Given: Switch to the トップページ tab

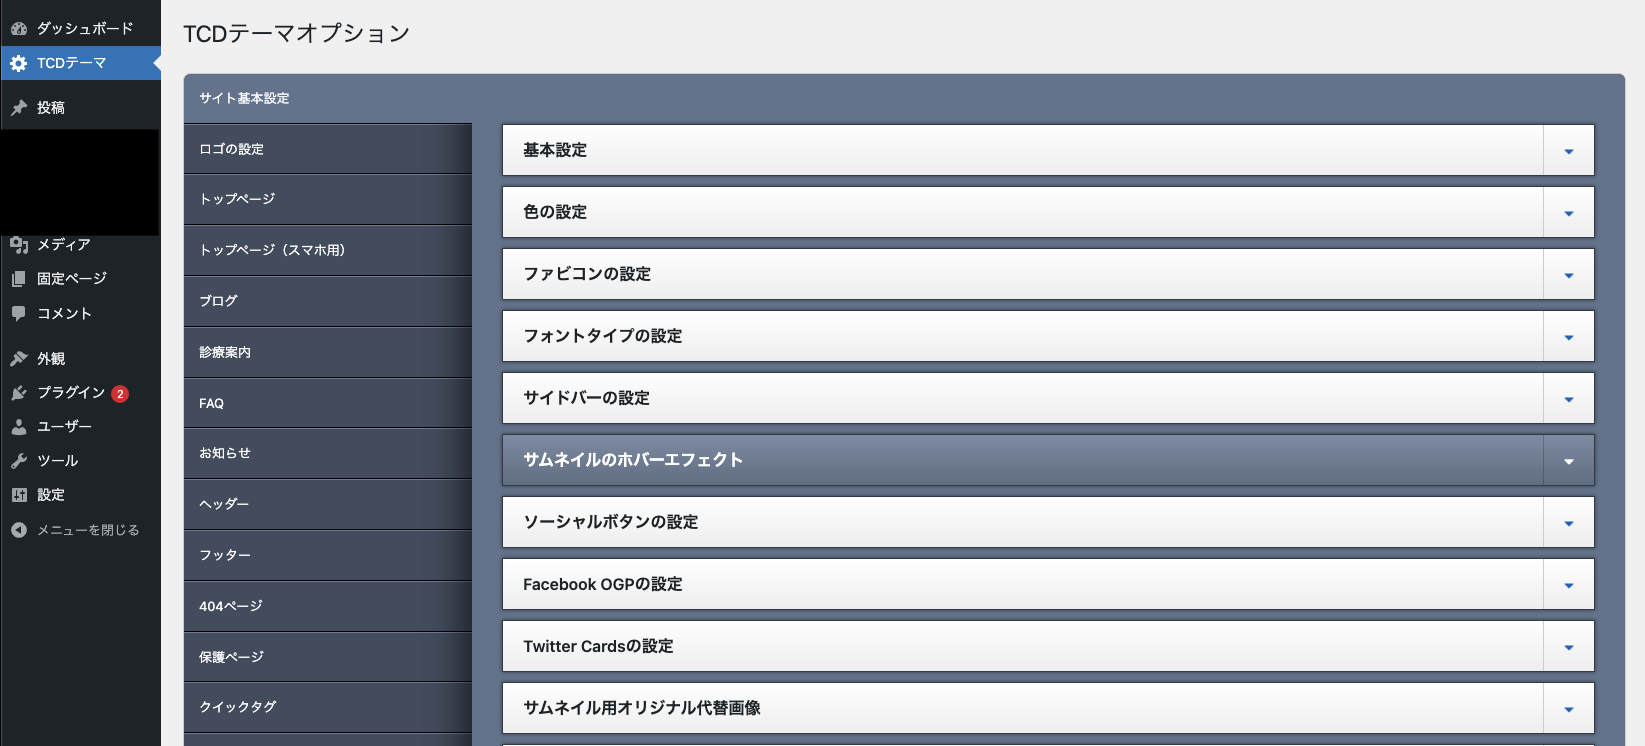Looking at the screenshot, I should (x=328, y=199).
